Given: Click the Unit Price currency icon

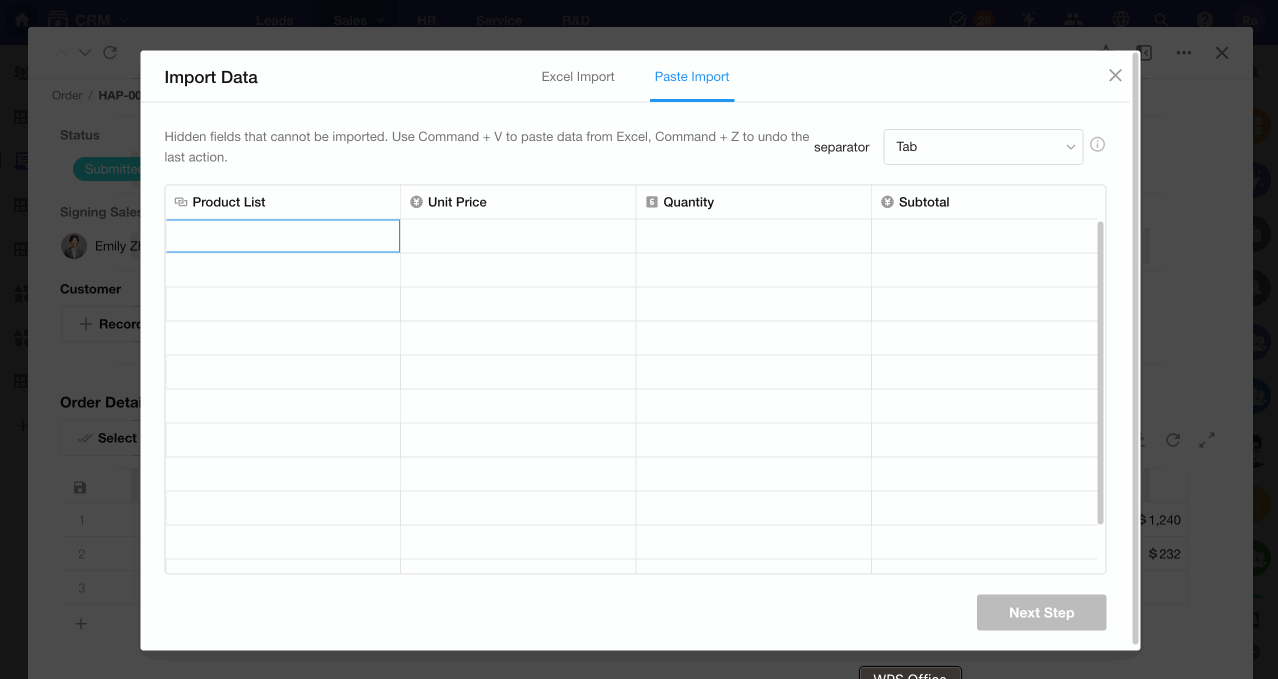Looking at the screenshot, I should 416,202.
